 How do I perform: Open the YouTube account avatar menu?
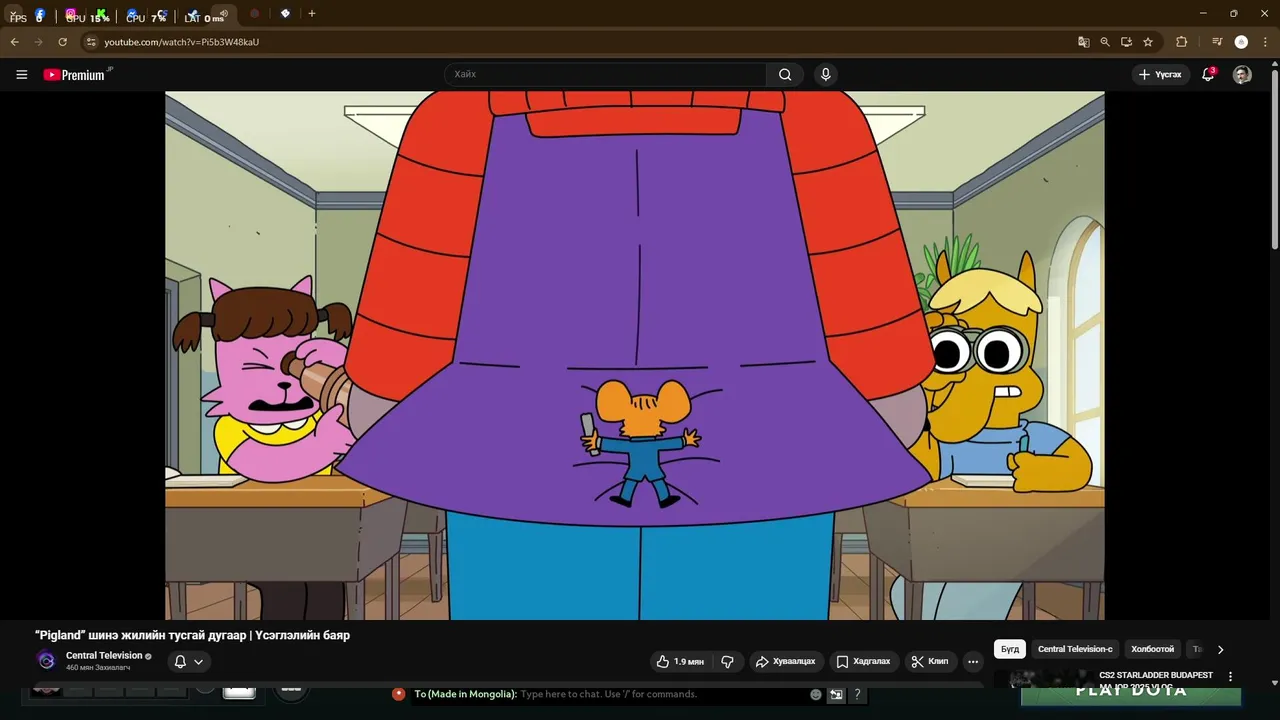click(1242, 75)
